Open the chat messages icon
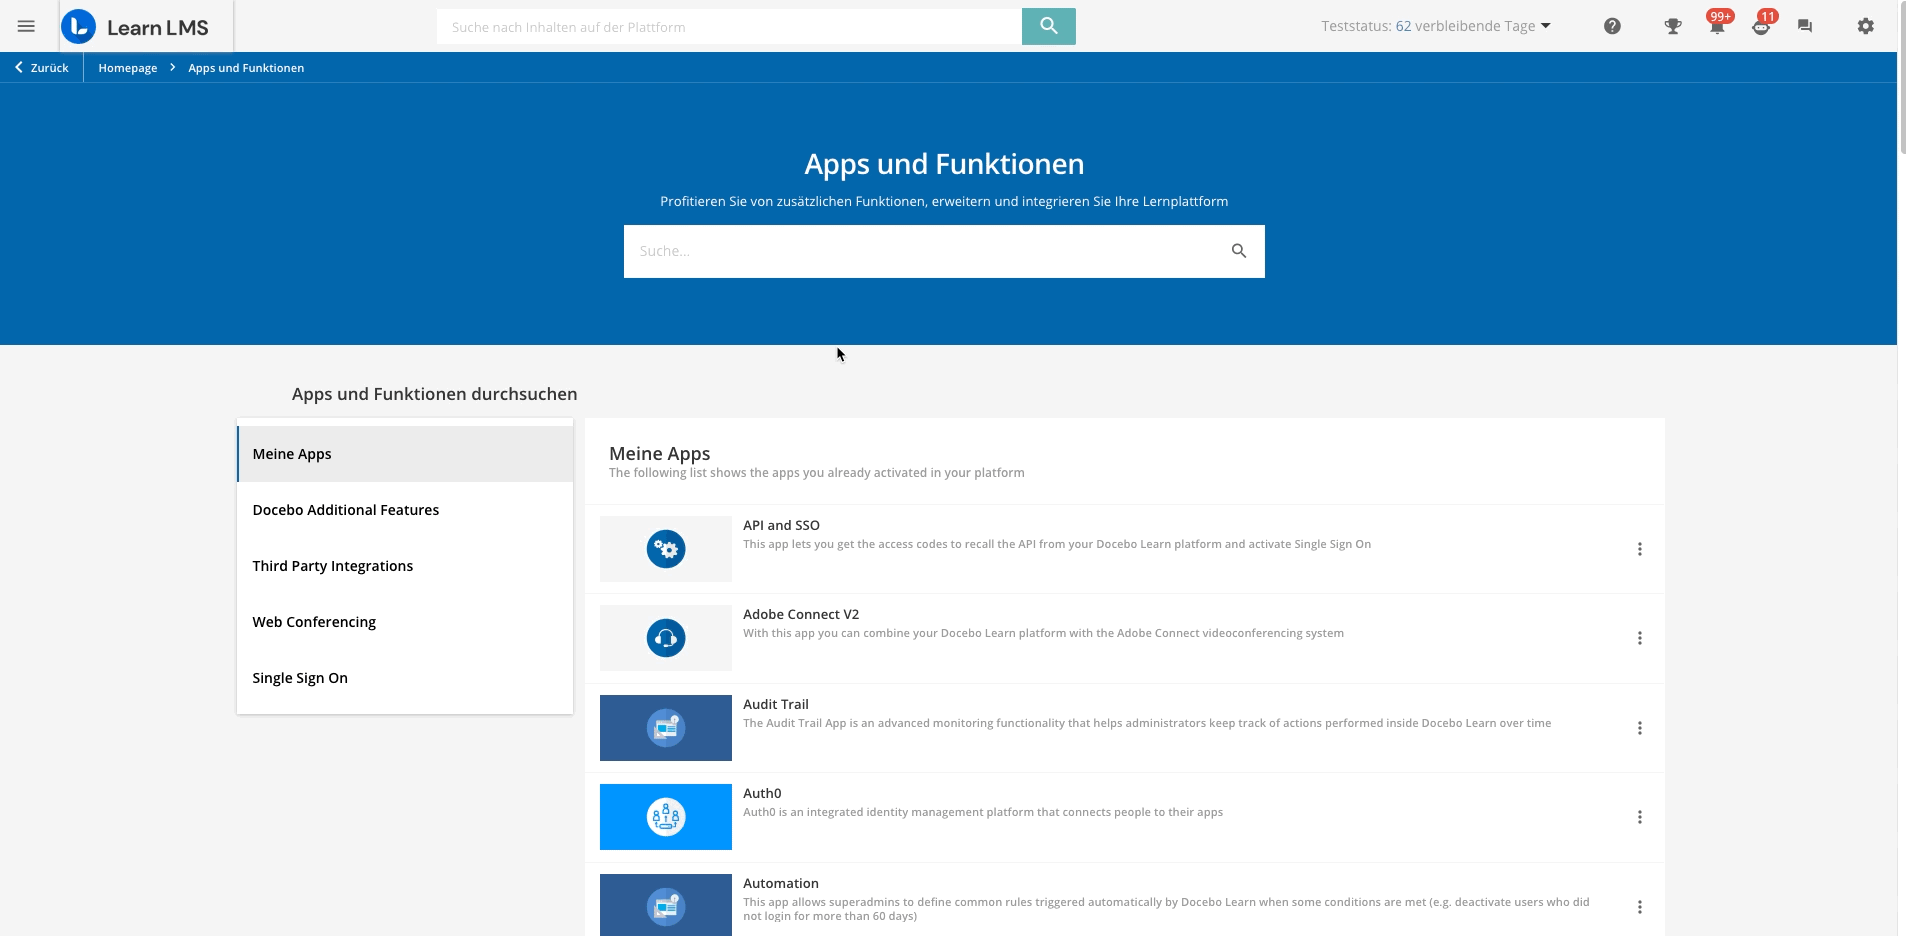 (1805, 27)
